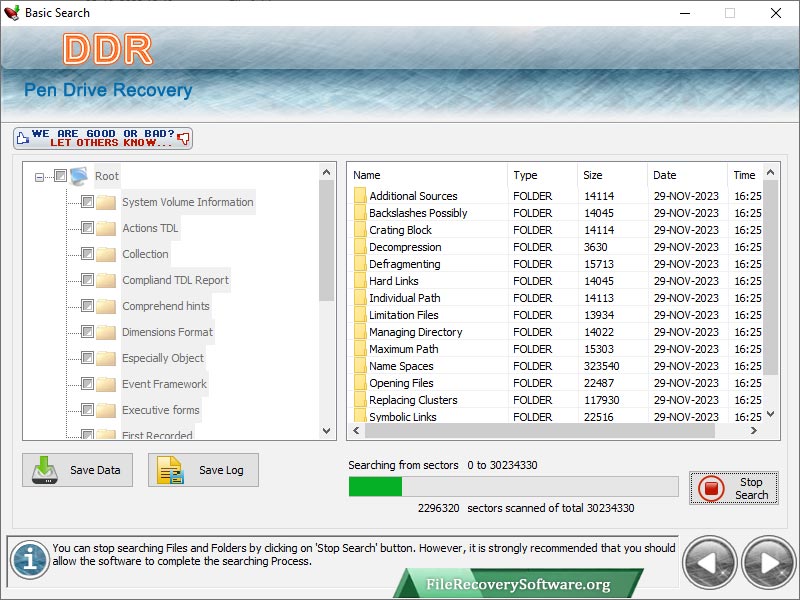Click the Save Data disk icon
Image resolution: width=800 pixels, height=600 pixels.
[x=46, y=470]
